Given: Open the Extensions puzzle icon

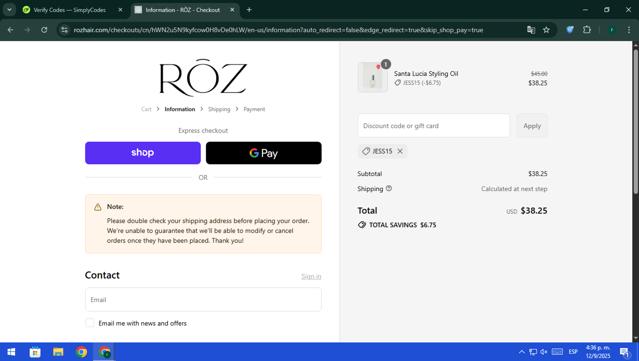Looking at the screenshot, I should 586,30.
